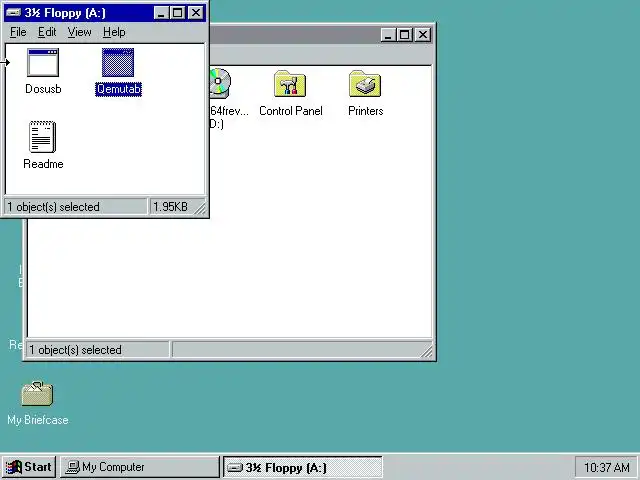640x480 pixels.
Task: Open the Edit menu in Floppy window
Action: [47, 32]
